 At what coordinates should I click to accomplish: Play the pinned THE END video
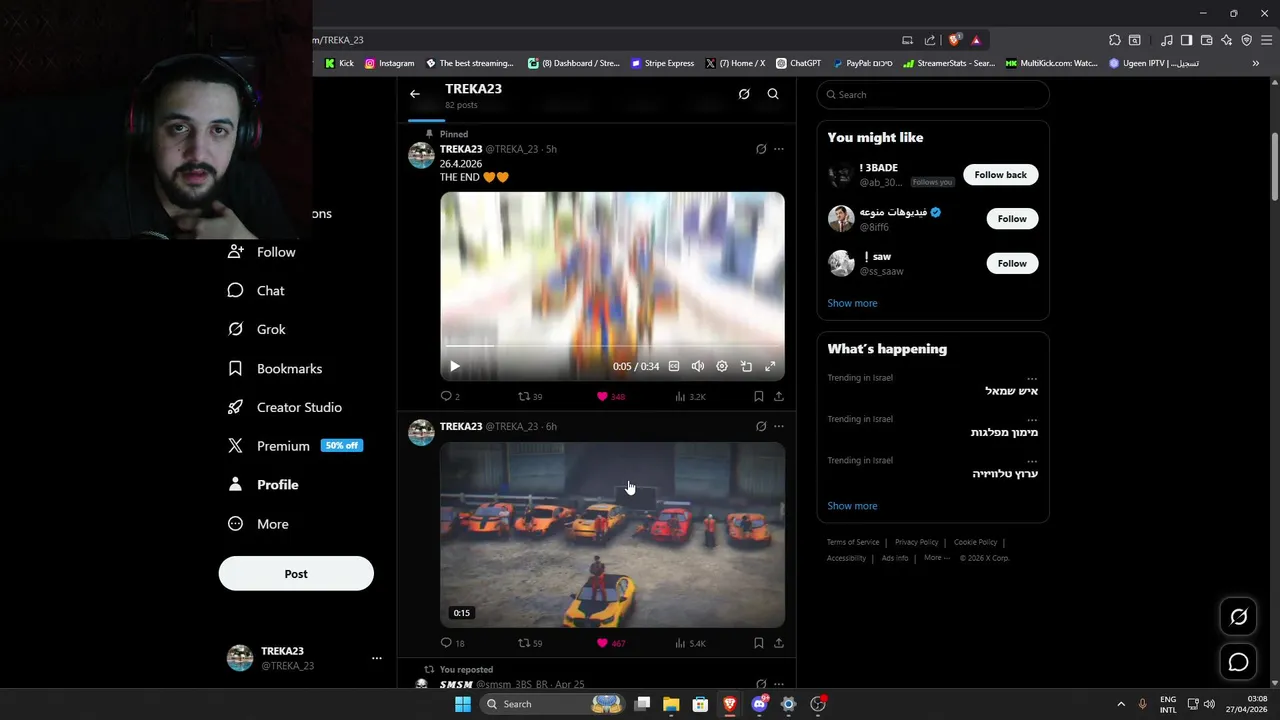(455, 366)
